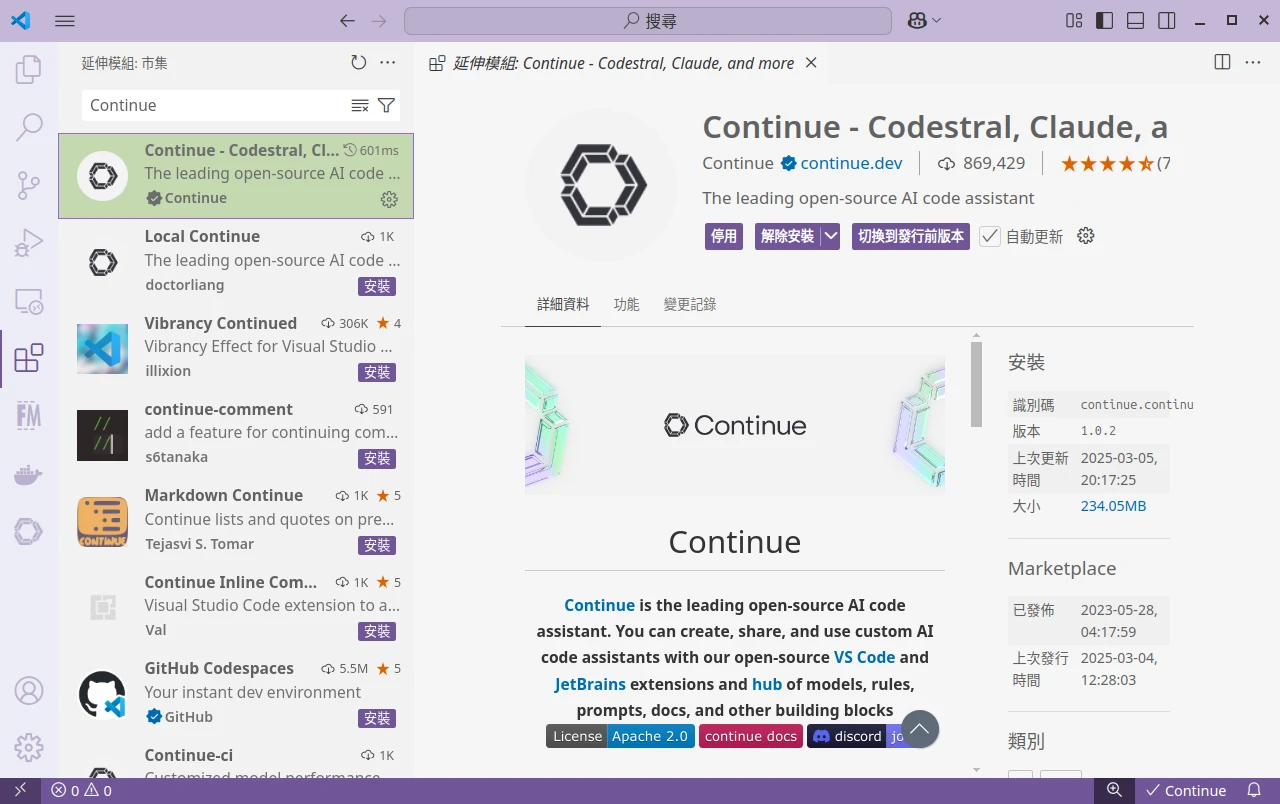Switch to the 功能 tab
This screenshot has width=1280, height=804.
626,305
